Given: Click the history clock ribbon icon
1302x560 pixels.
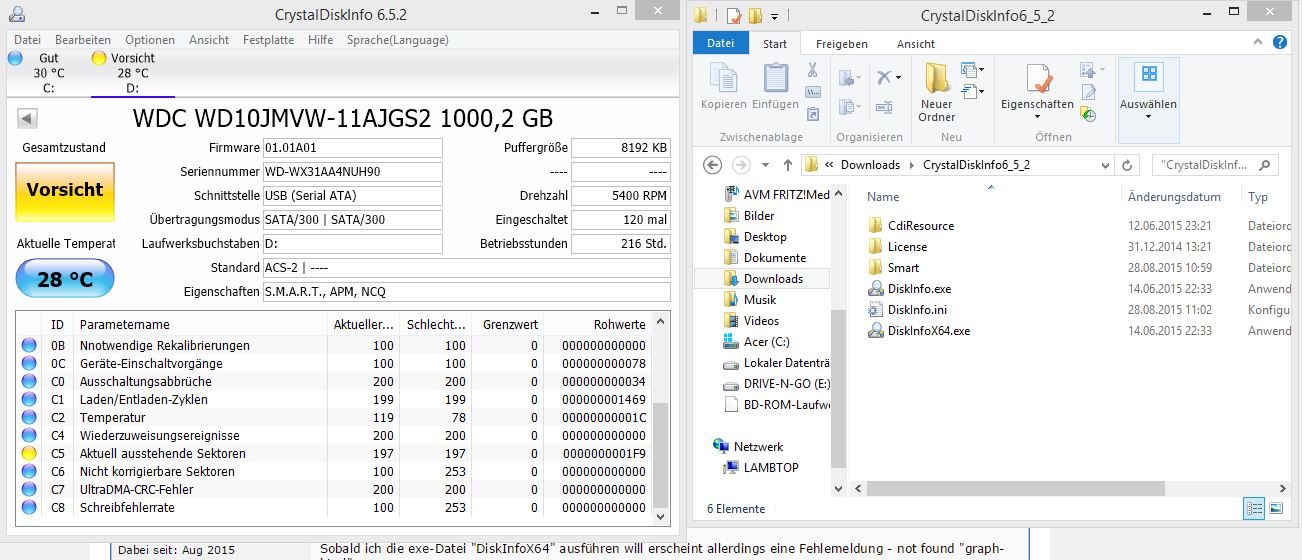Looking at the screenshot, I should coord(1088,114).
